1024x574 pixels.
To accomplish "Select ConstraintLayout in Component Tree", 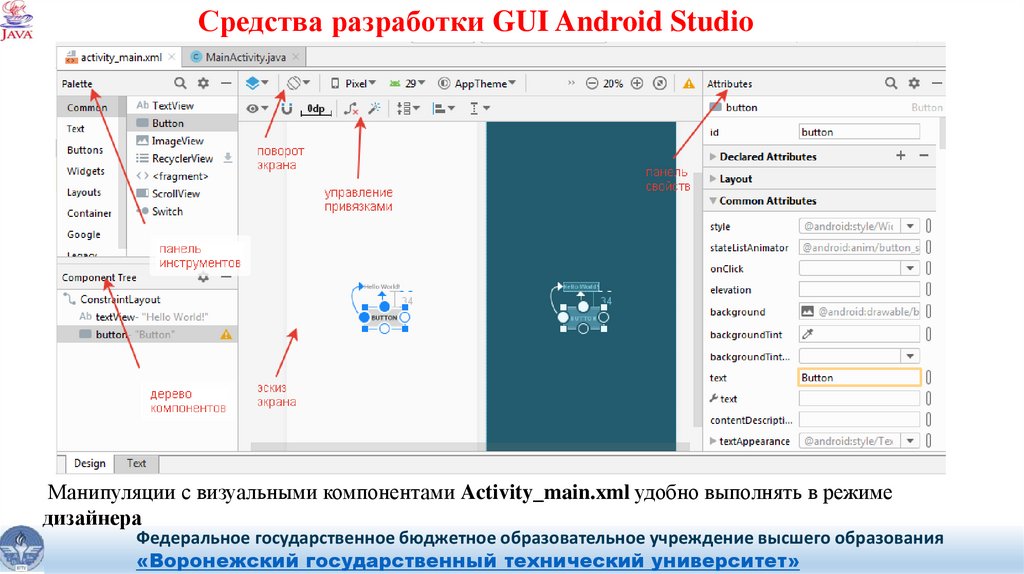I will [x=120, y=299].
